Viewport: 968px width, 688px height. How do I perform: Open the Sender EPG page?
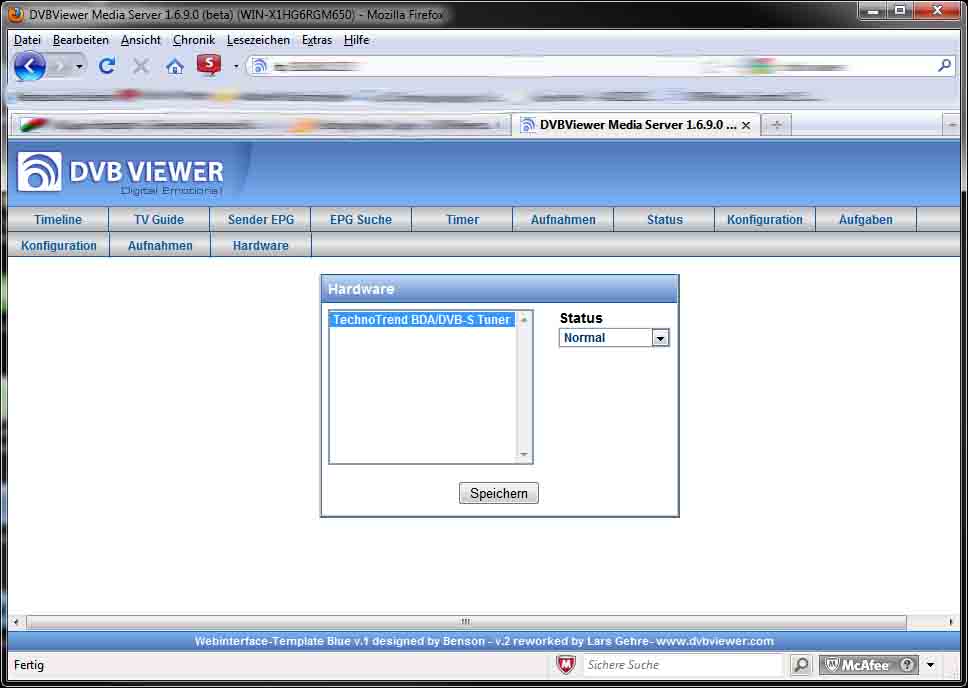click(261, 220)
